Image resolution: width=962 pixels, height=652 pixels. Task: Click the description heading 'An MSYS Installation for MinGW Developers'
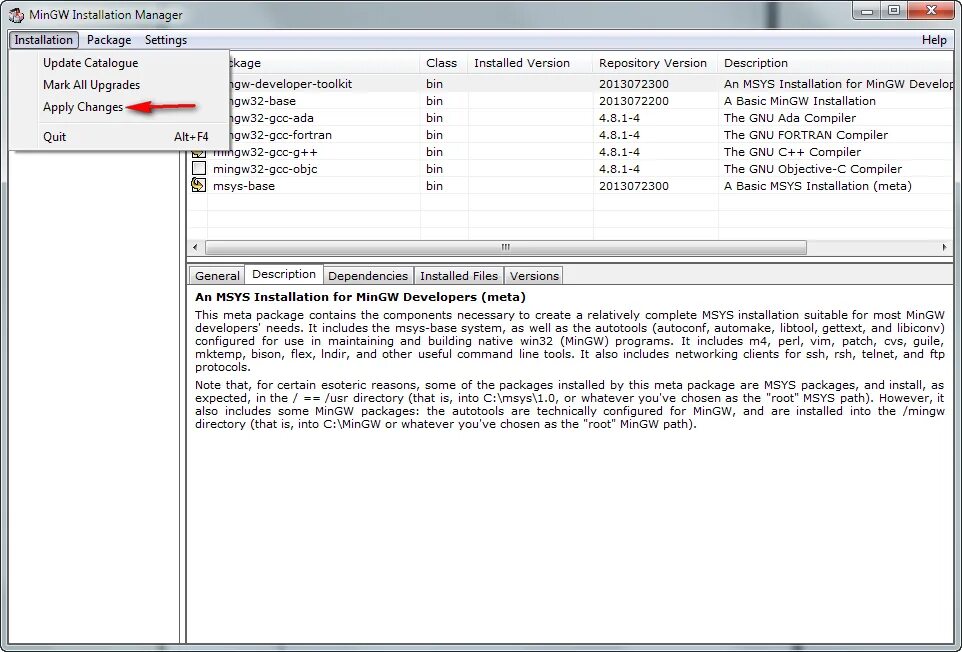(x=360, y=297)
